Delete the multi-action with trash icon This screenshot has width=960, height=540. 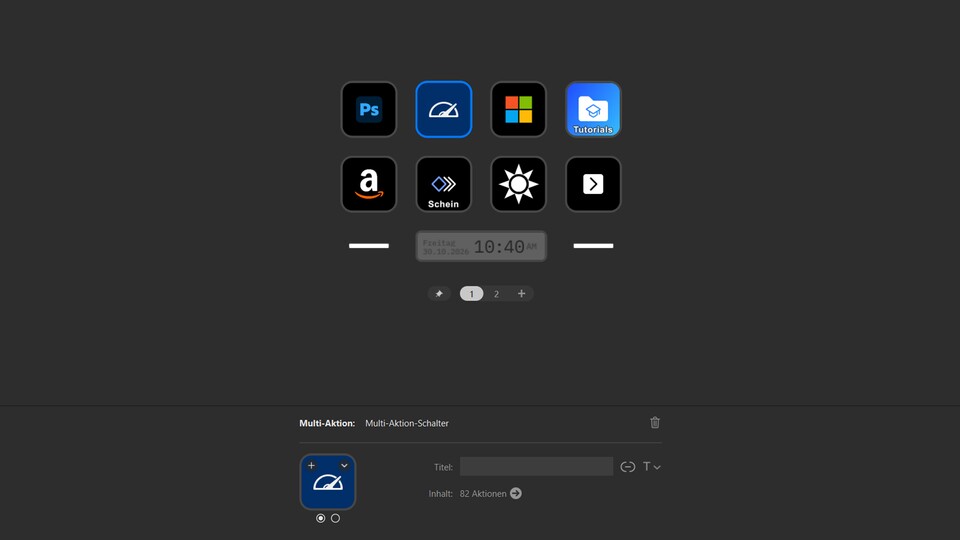(654, 422)
